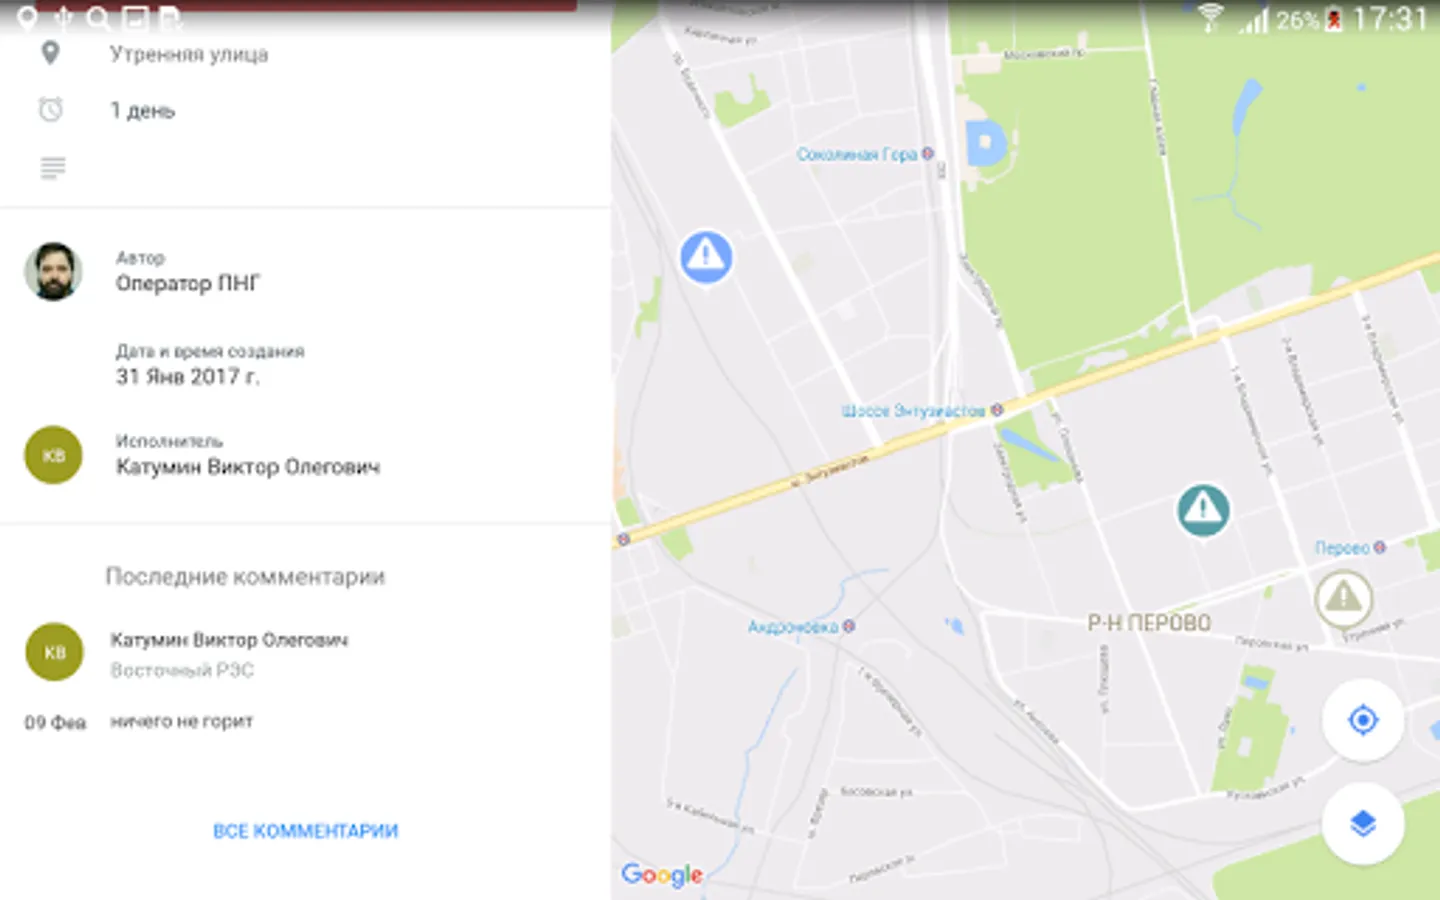This screenshot has width=1440, height=900.
Task: Open the map layers button
Action: click(1363, 823)
